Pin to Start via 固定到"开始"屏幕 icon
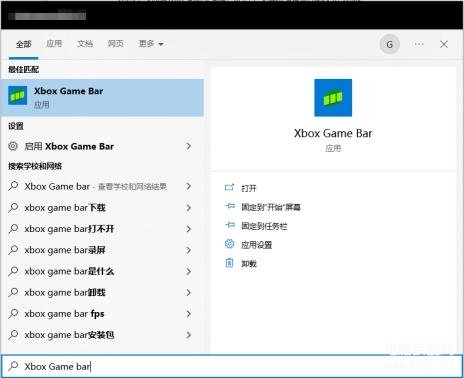Image resolution: width=464 pixels, height=378 pixels. [x=230, y=206]
